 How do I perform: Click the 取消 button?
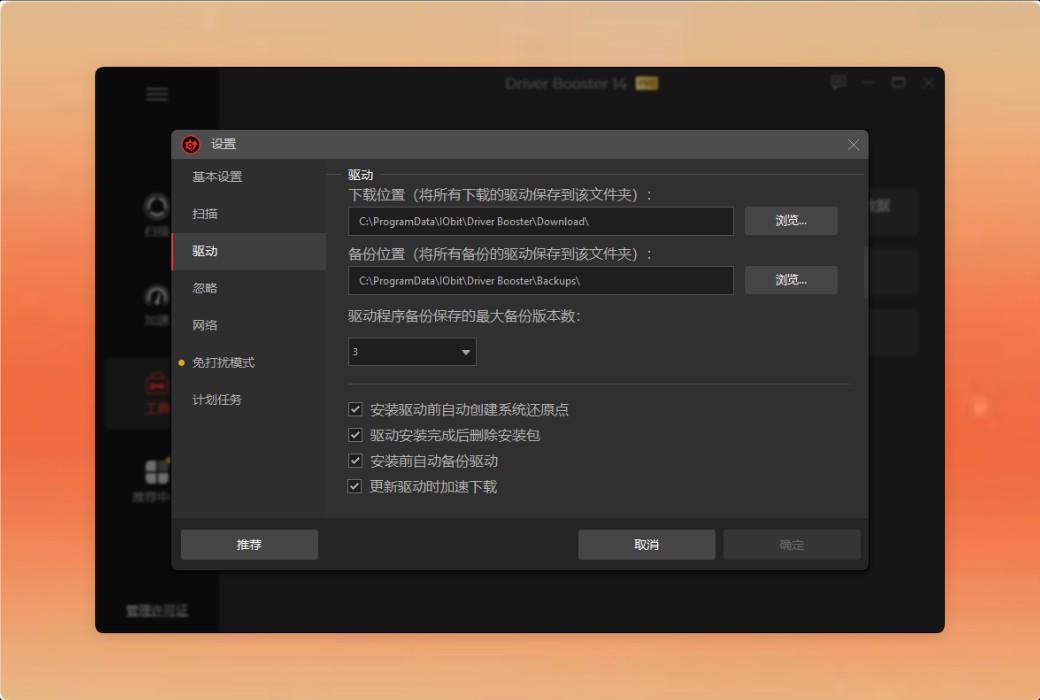pos(647,545)
